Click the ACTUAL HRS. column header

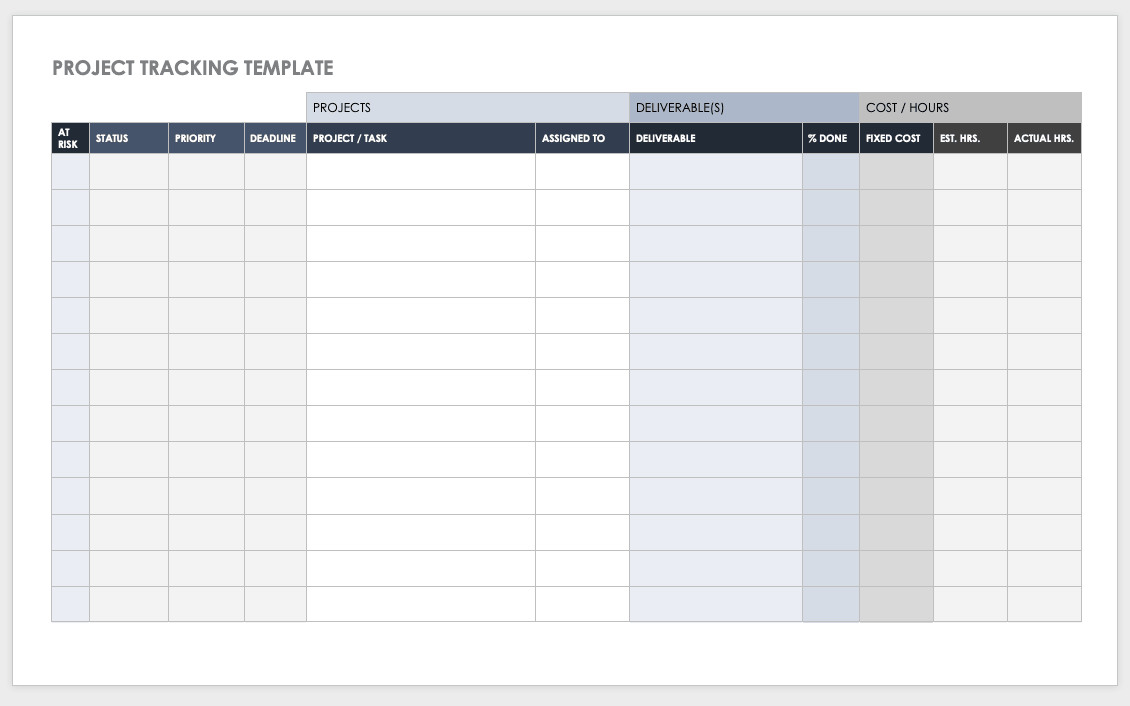(x=1044, y=138)
